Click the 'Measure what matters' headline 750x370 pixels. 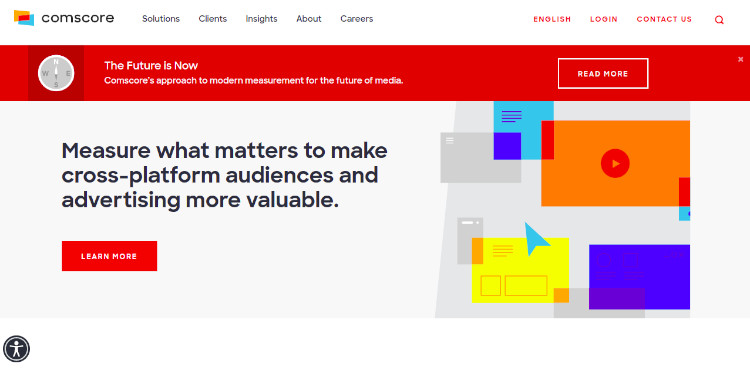click(x=224, y=175)
